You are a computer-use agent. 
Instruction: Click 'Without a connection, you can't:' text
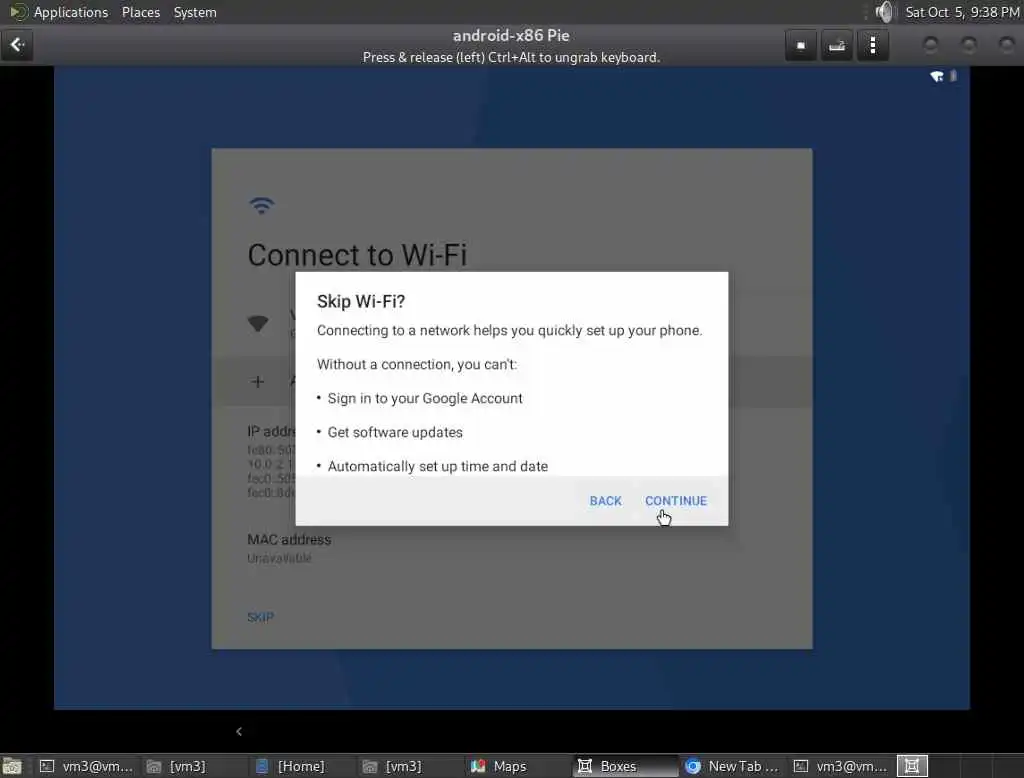(417, 365)
